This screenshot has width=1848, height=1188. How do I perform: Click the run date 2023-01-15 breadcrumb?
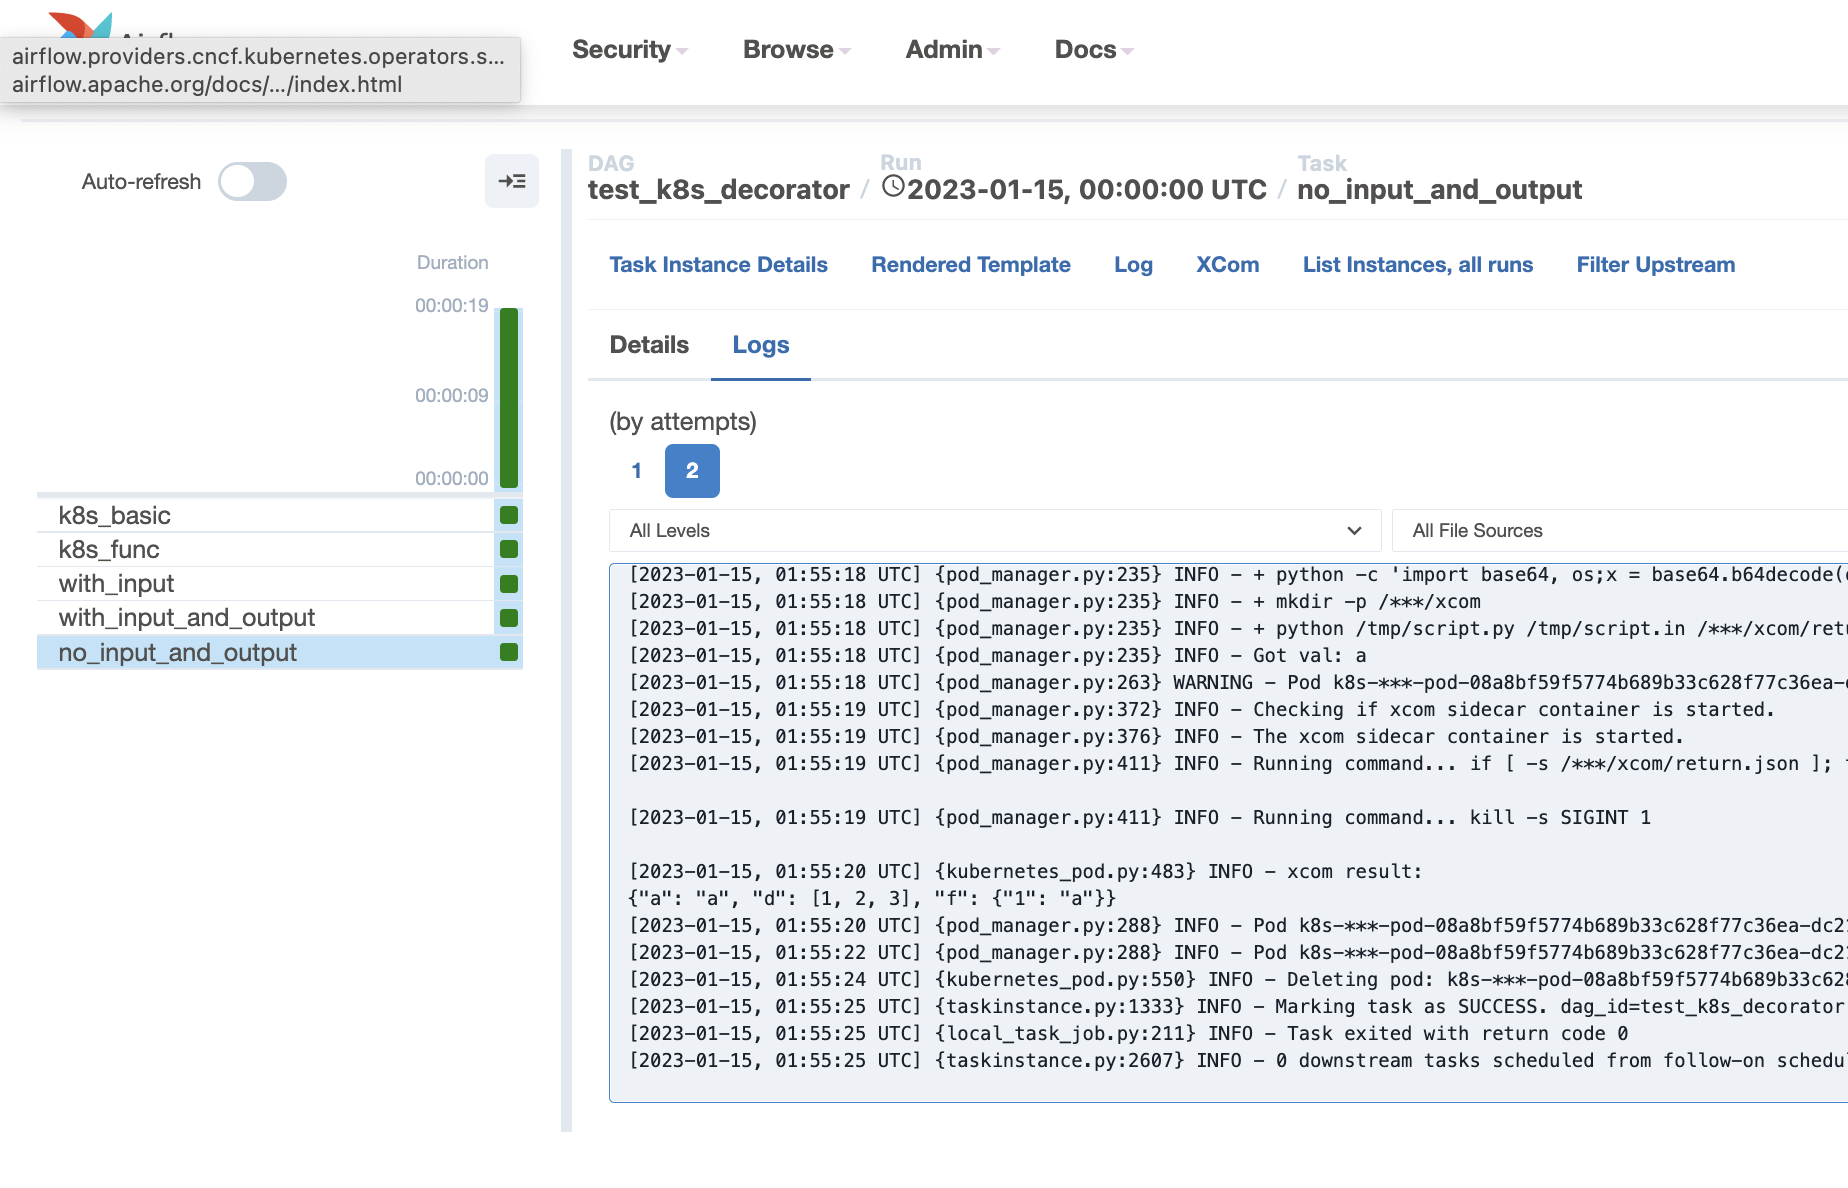pos(1086,189)
